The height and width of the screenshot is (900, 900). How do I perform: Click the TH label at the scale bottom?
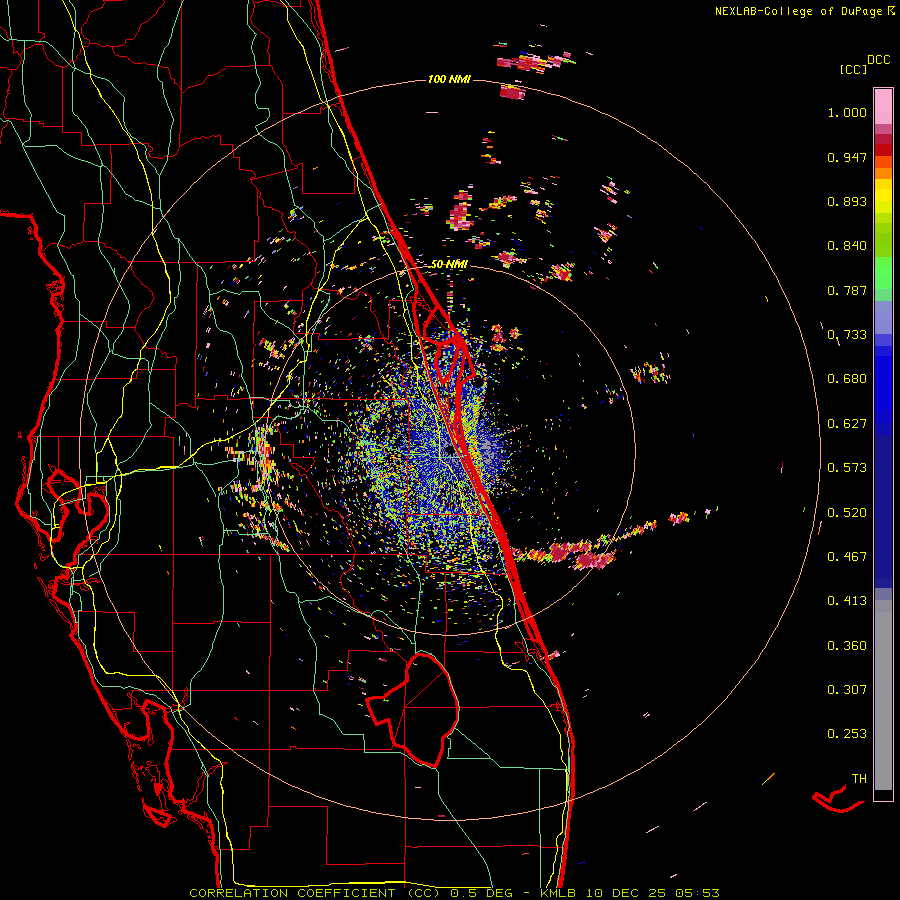[x=859, y=779]
